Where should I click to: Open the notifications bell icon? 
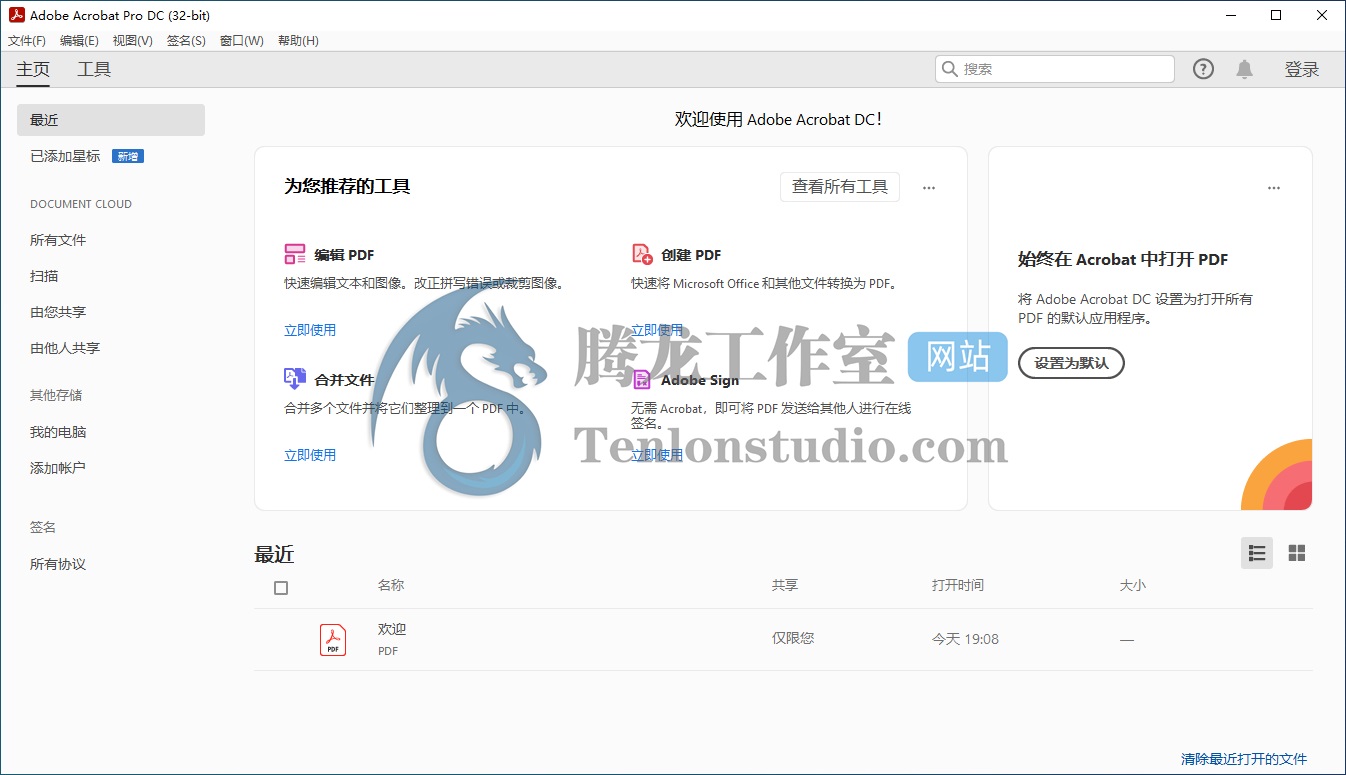(x=1244, y=69)
